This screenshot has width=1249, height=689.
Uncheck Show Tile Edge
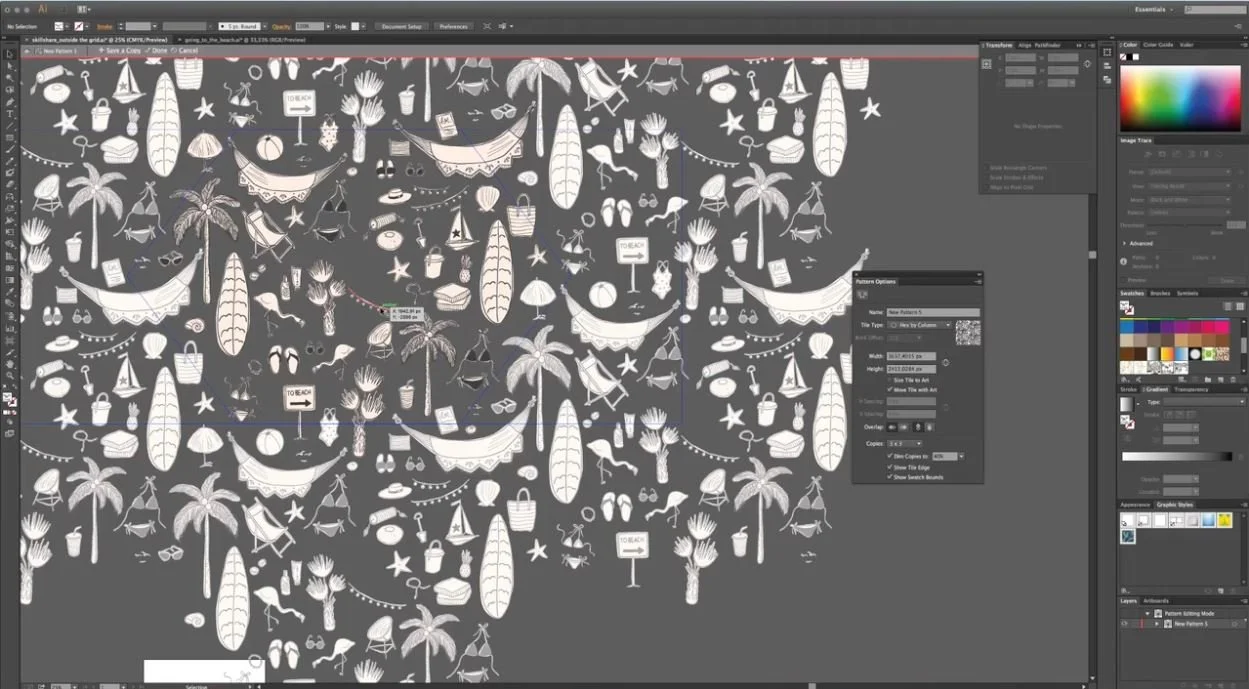pos(890,467)
